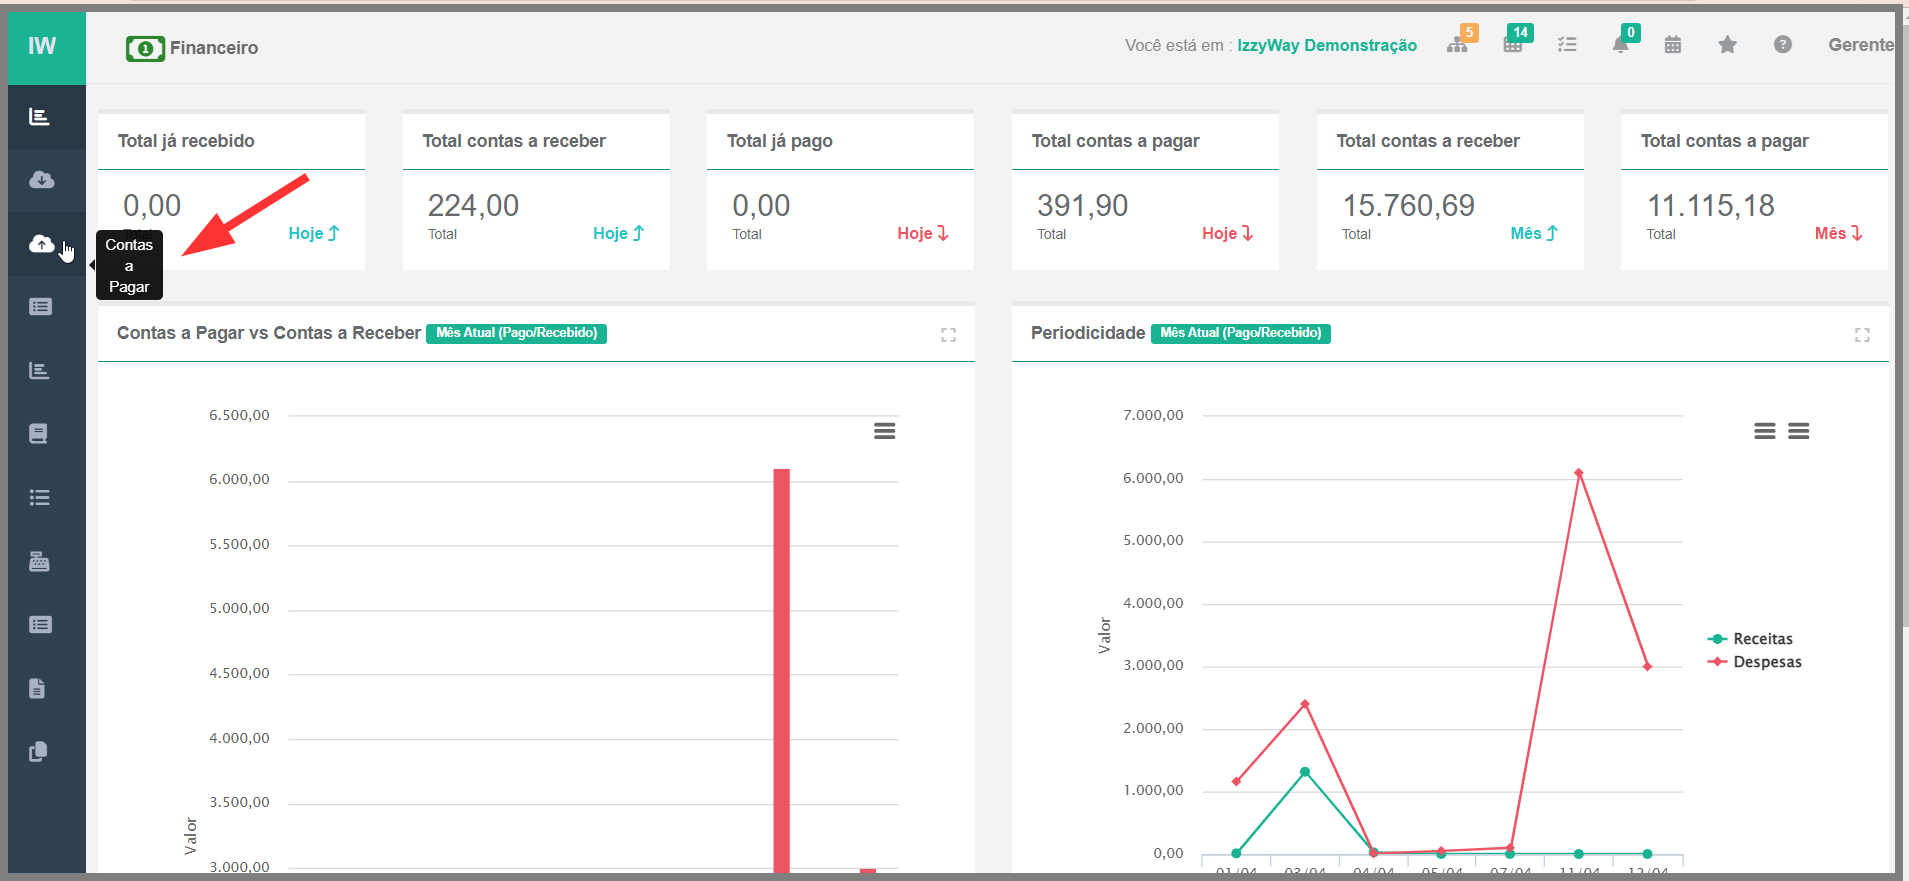
Task: Click the Contas a Pagar vs Contas a Receber title
Action: coord(269,333)
